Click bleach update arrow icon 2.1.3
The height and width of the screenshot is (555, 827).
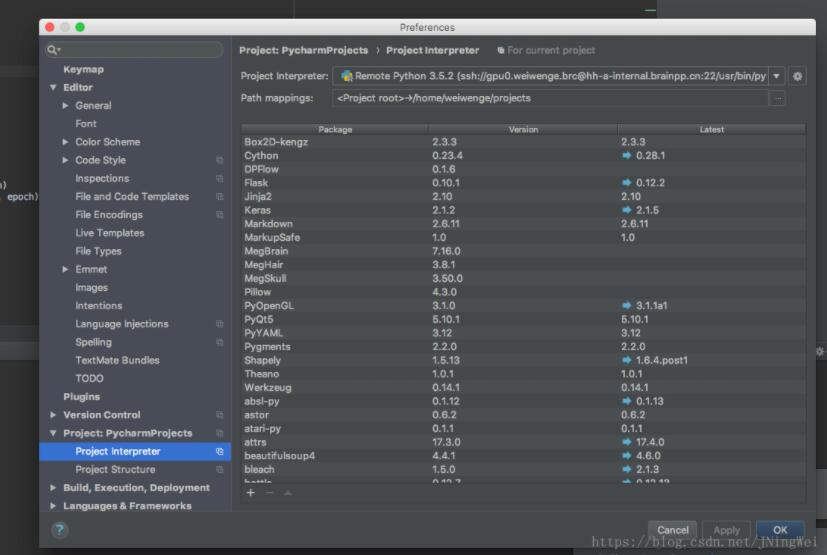627,470
